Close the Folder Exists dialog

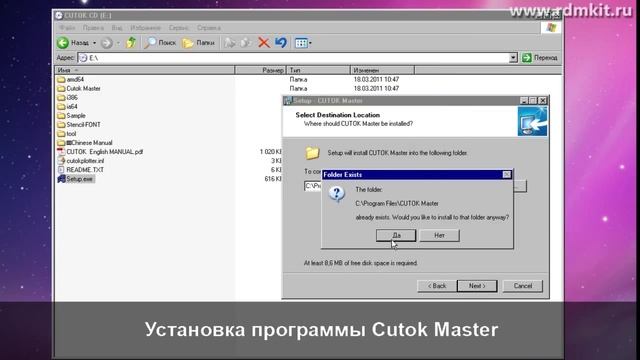507,175
